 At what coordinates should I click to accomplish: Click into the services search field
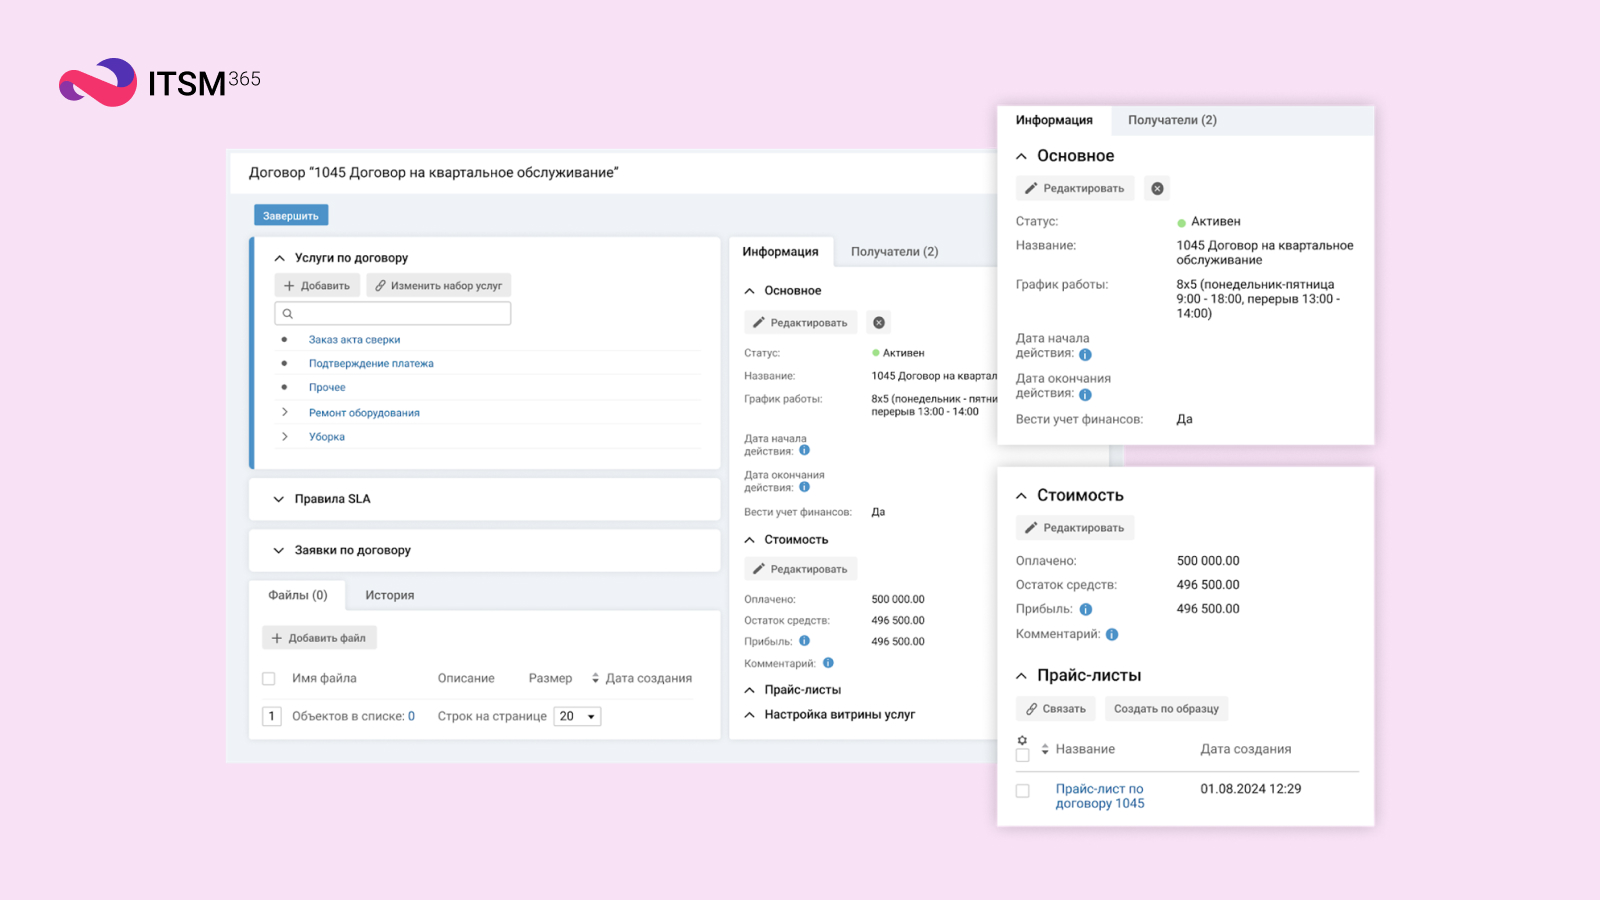[392, 313]
